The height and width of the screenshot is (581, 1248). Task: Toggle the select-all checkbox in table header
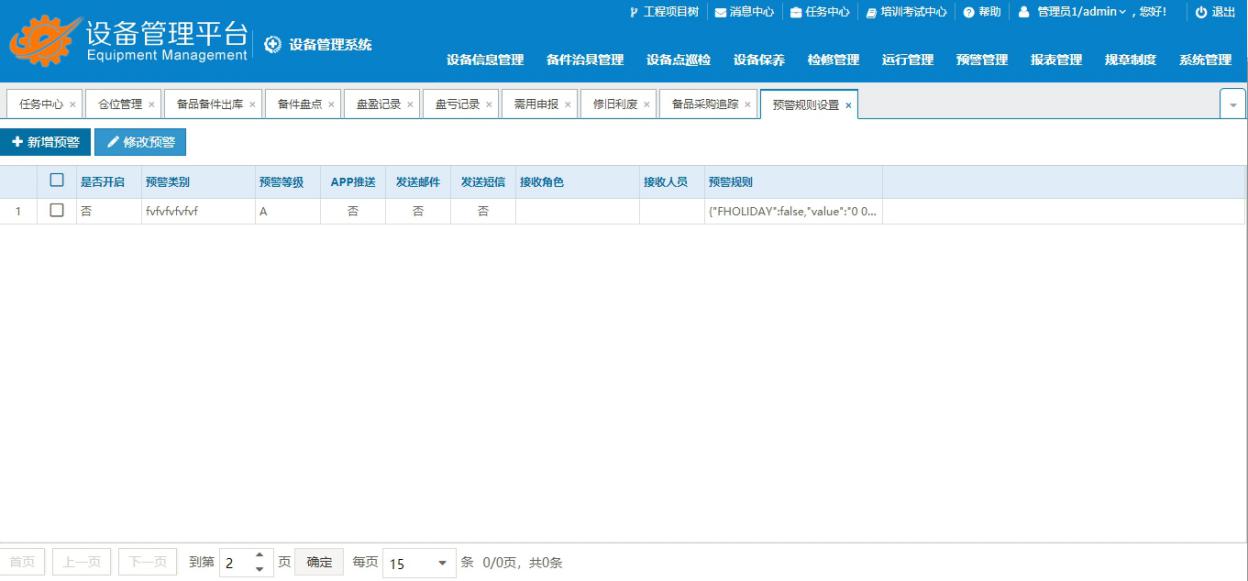point(57,181)
